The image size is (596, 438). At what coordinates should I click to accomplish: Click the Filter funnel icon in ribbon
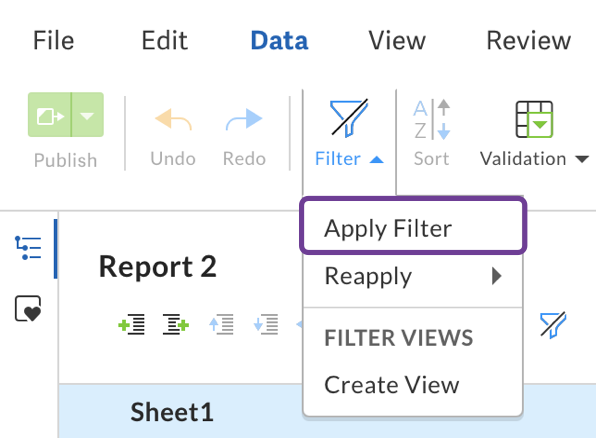coord(349,118)
